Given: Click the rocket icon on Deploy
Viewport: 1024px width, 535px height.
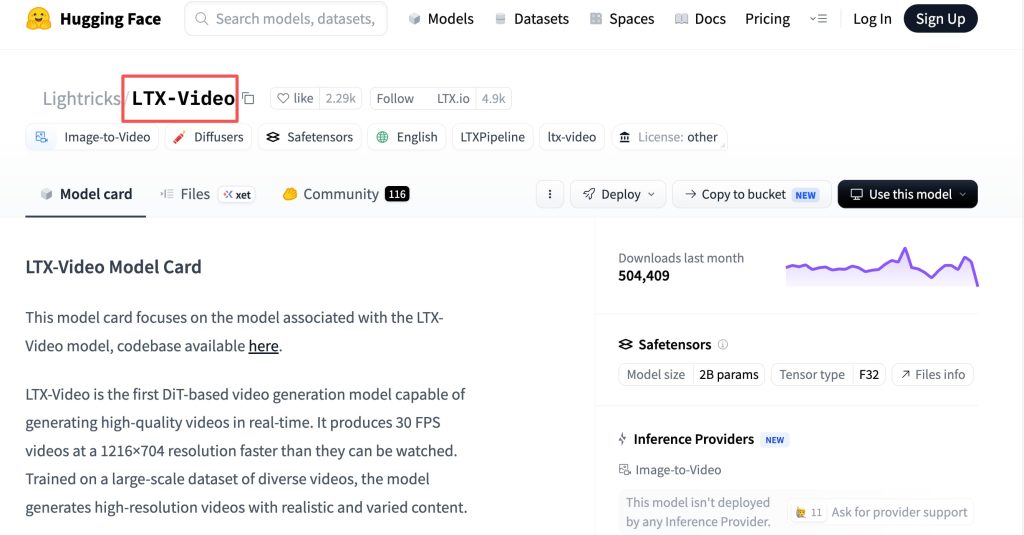Looking at the screenshot, I should pyautogui.click(x=589, y=194).
